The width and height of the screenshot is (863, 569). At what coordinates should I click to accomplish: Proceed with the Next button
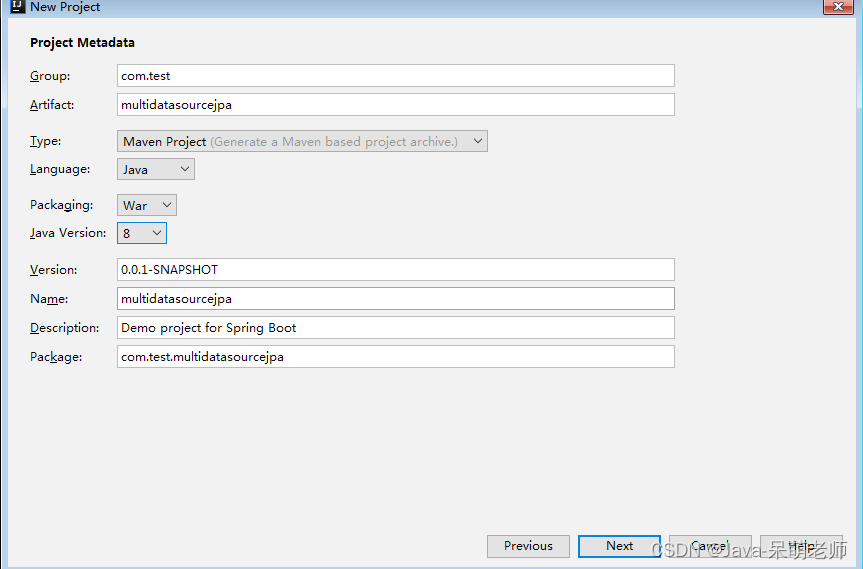[619, 546]
